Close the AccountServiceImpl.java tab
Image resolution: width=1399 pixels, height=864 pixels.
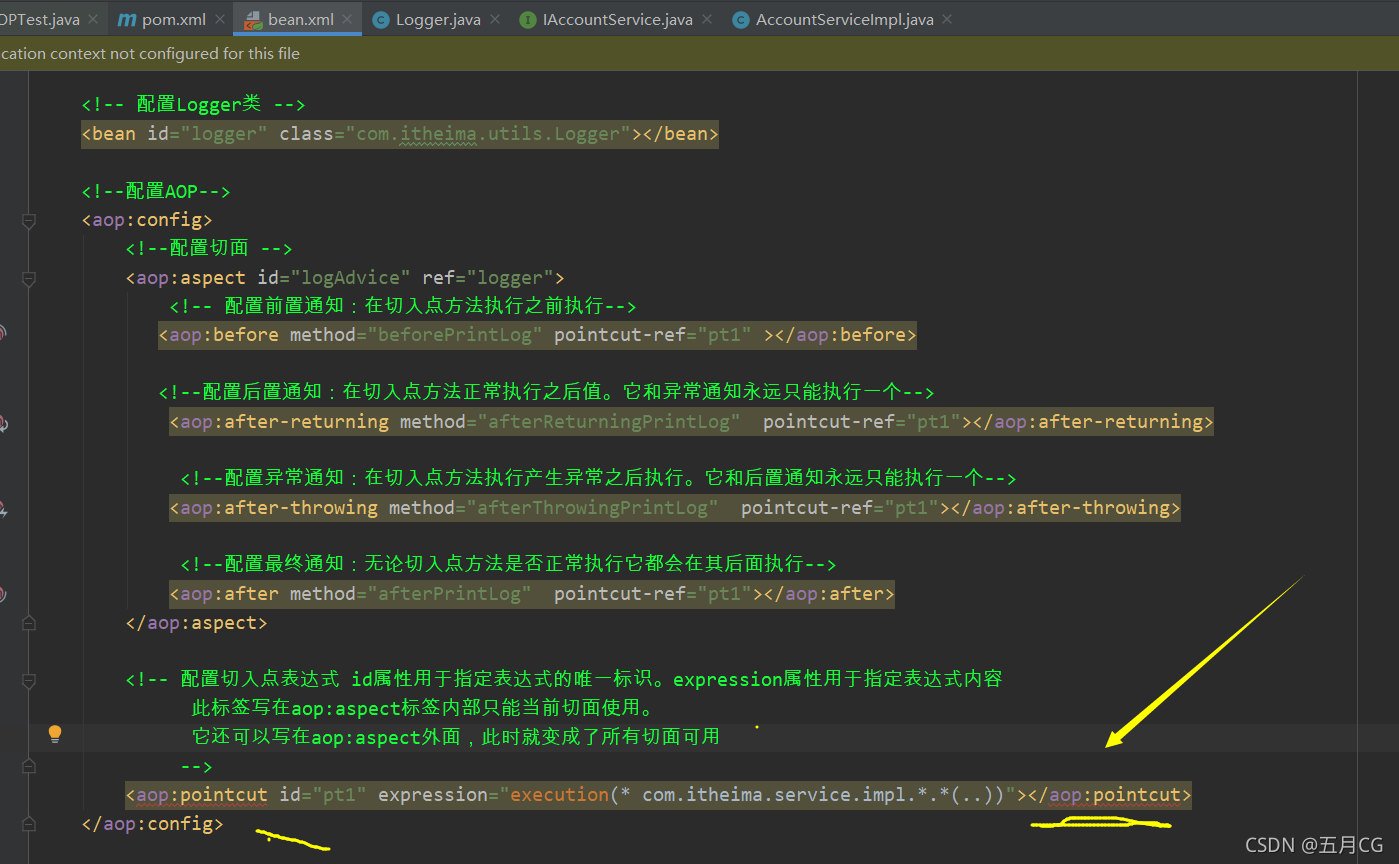click(948, 19)
